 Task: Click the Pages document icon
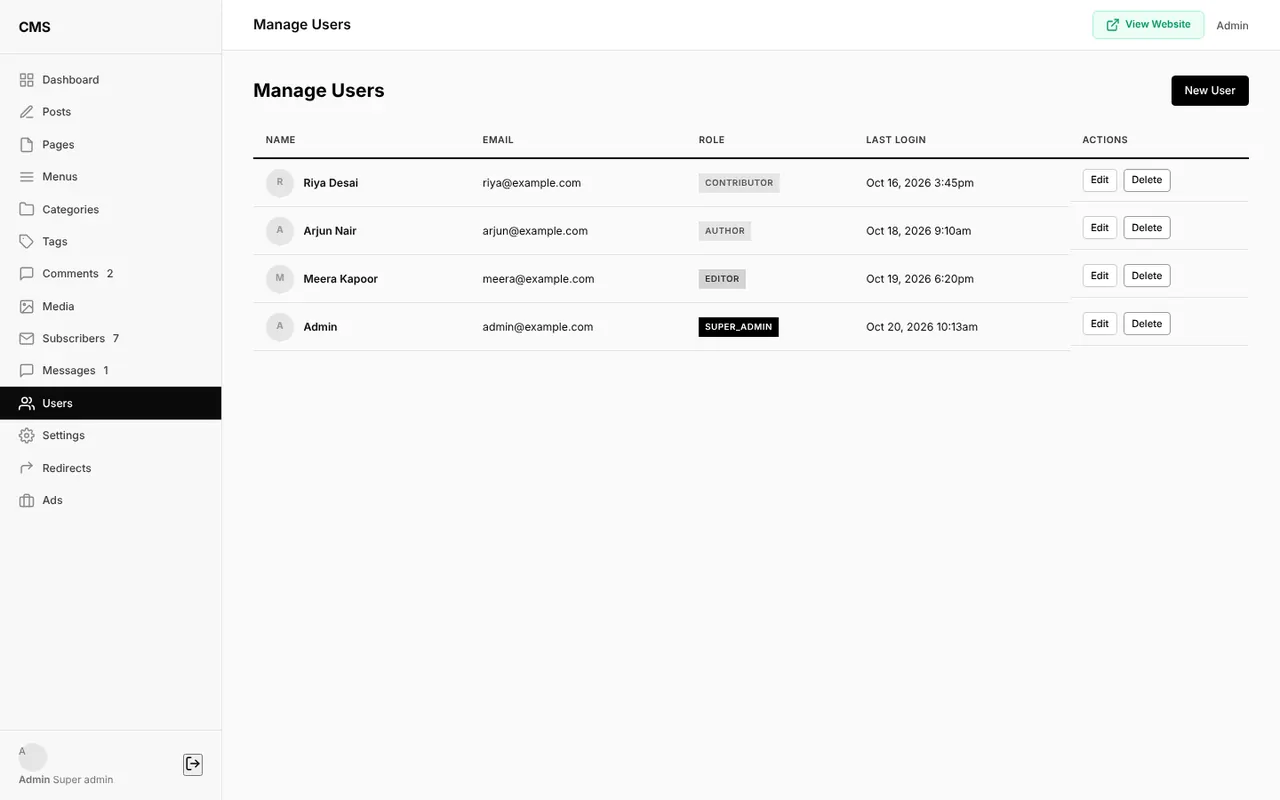pyautogui.click(x=27, y=145)
